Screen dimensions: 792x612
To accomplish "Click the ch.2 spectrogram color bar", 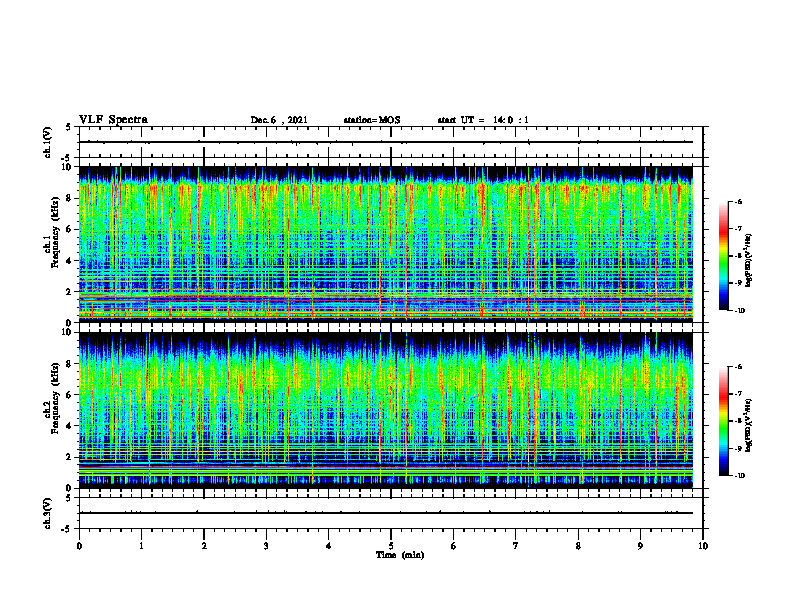I will click(x=723, y=421).
